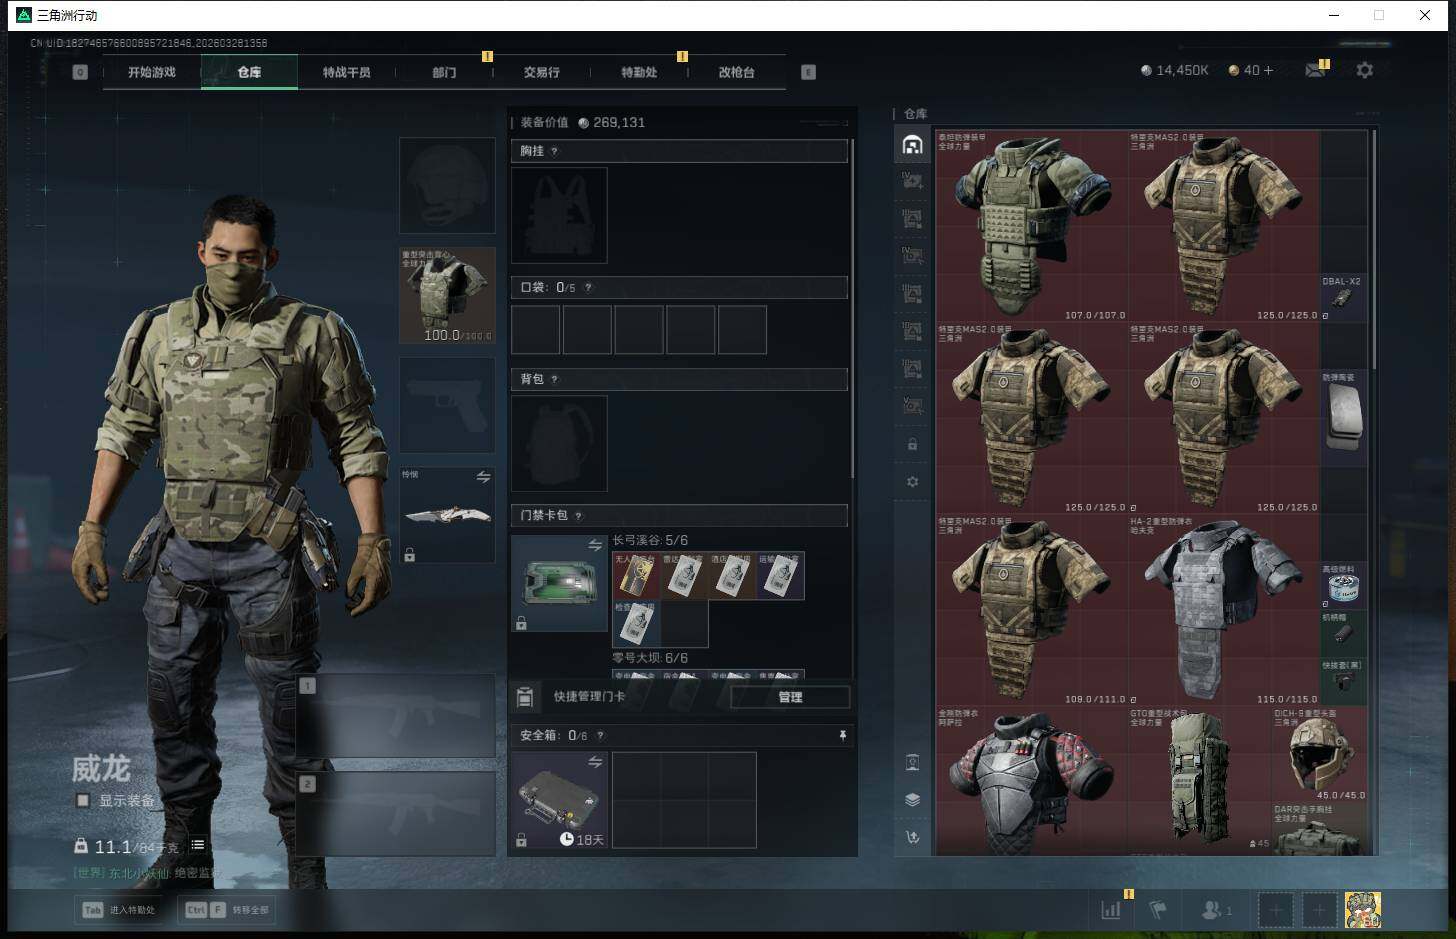Click the bottom sort icon in warehouse sidebar
Screen dimensions: 1456x939
coord(912,837)
